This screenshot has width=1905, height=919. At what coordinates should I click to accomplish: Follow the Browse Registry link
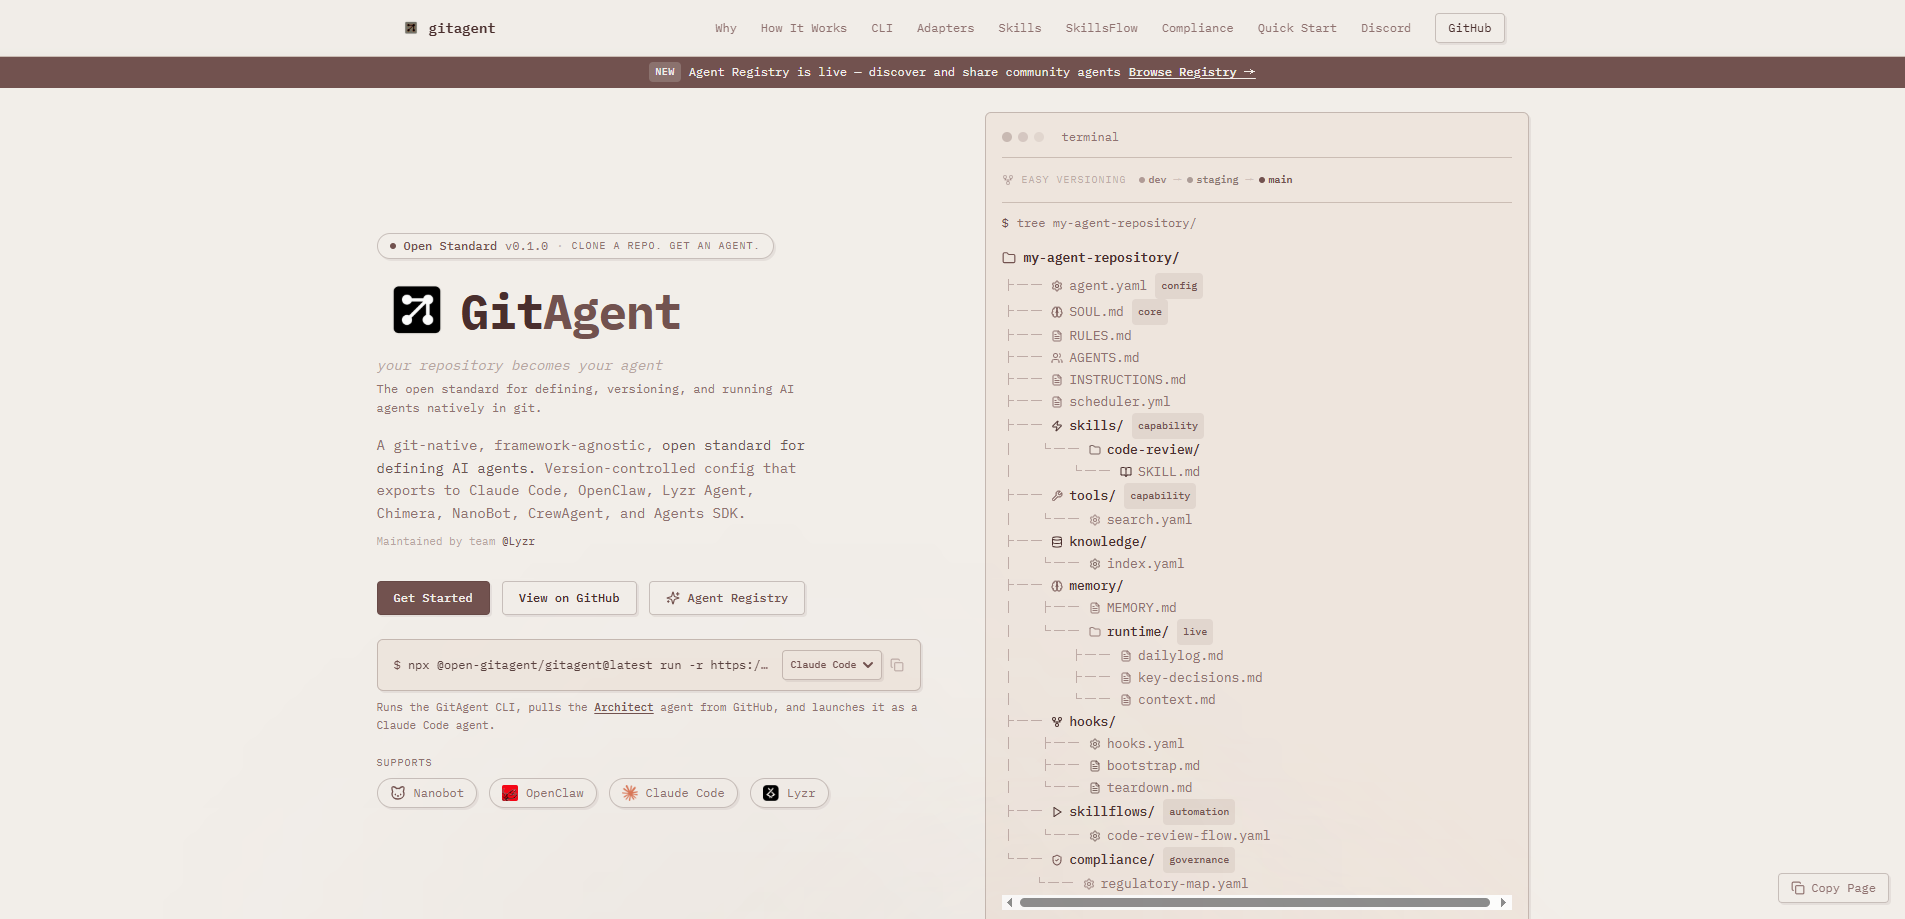coord(1192,72)
